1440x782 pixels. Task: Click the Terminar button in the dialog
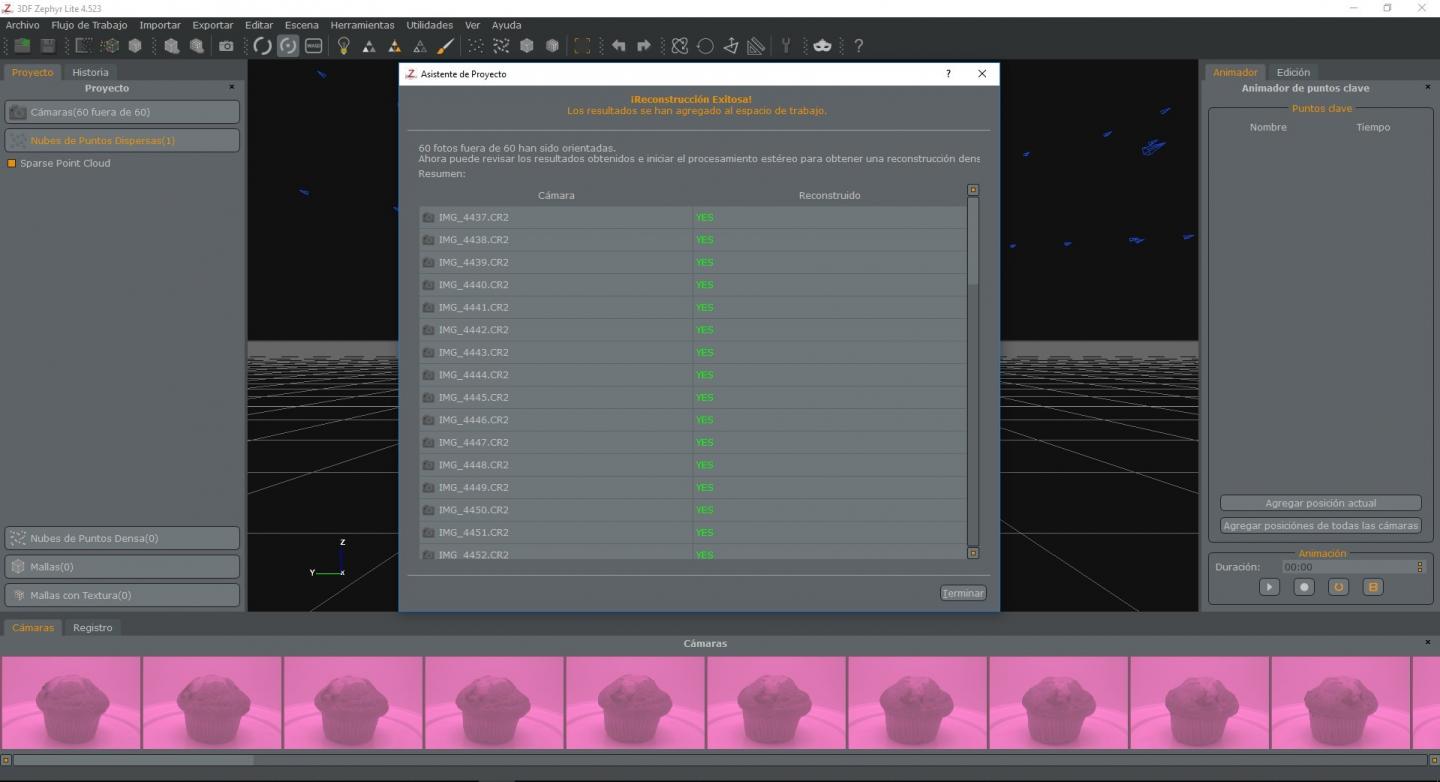963,593
